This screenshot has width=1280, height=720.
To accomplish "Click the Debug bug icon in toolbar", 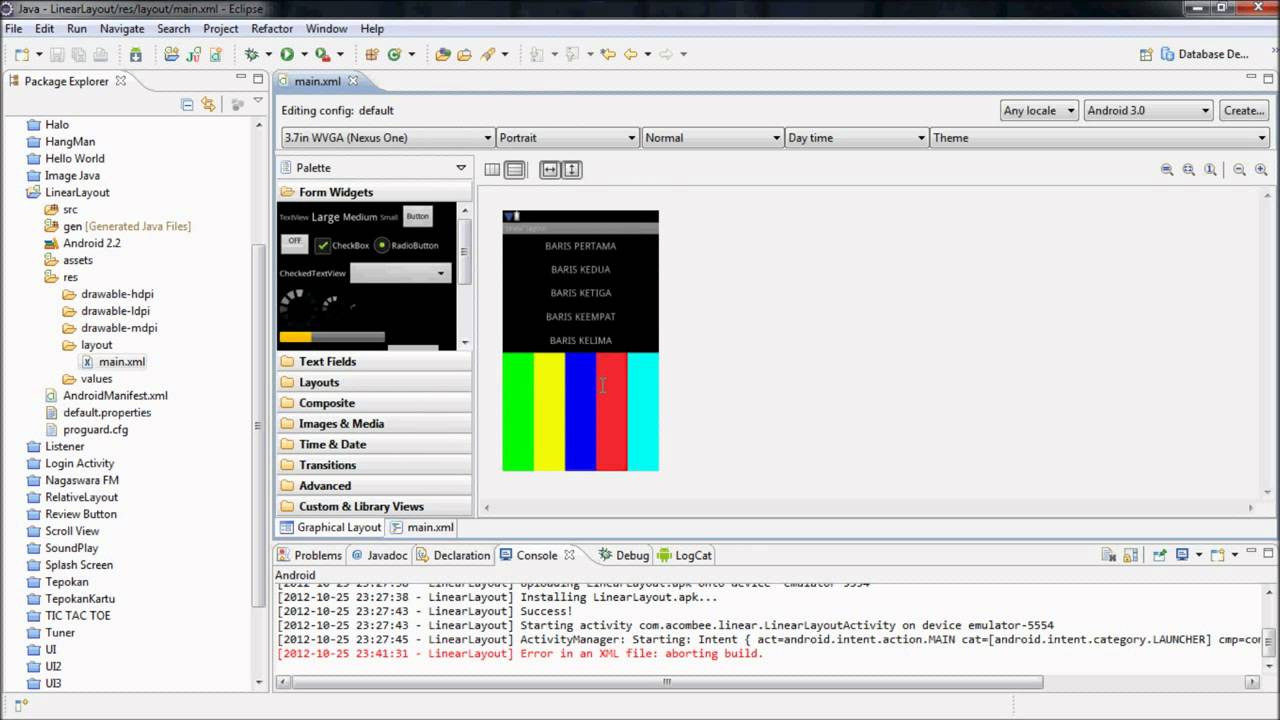I will pyautogui.click(x=252, y=54).
